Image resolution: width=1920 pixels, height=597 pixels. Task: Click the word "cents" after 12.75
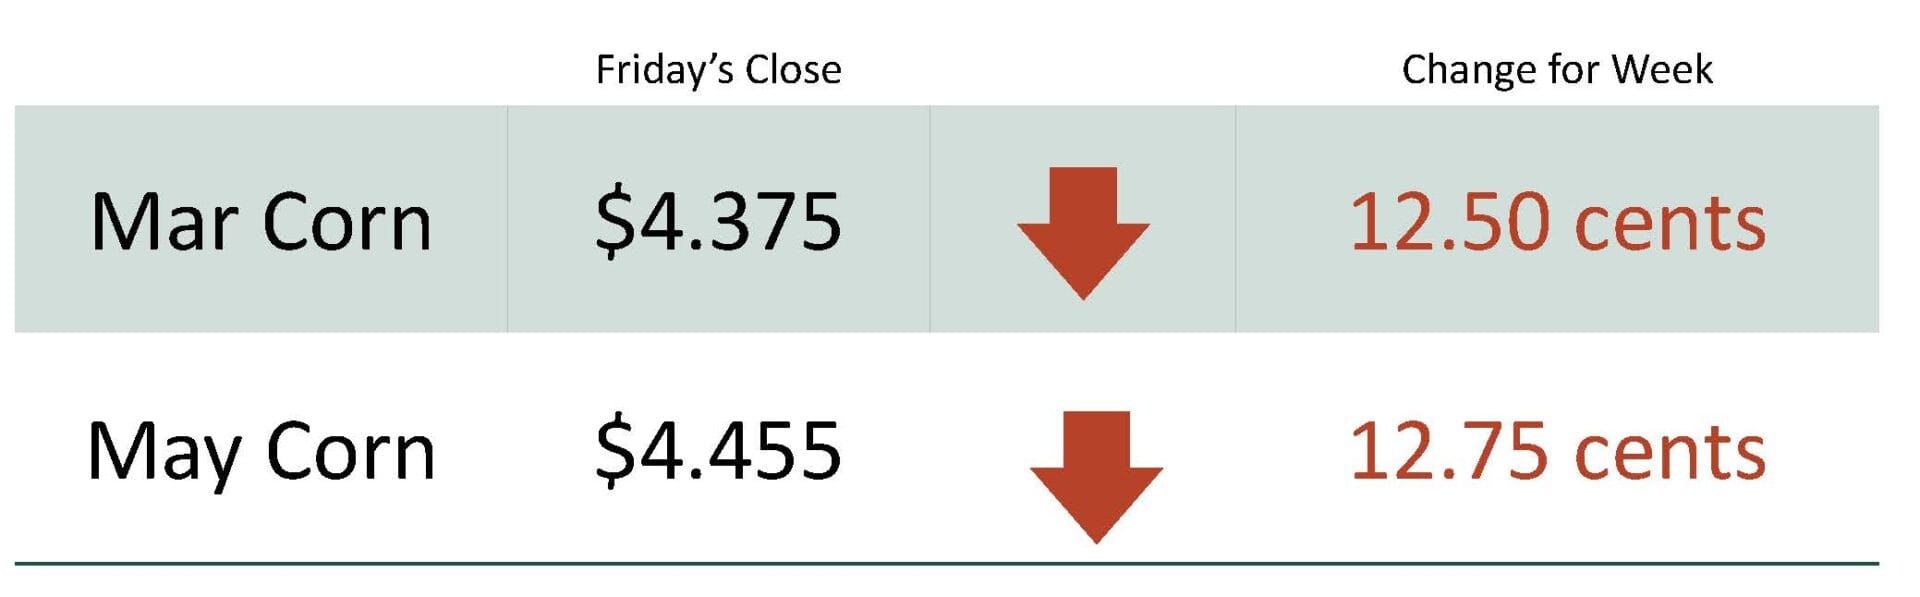tap(1670, 454)
